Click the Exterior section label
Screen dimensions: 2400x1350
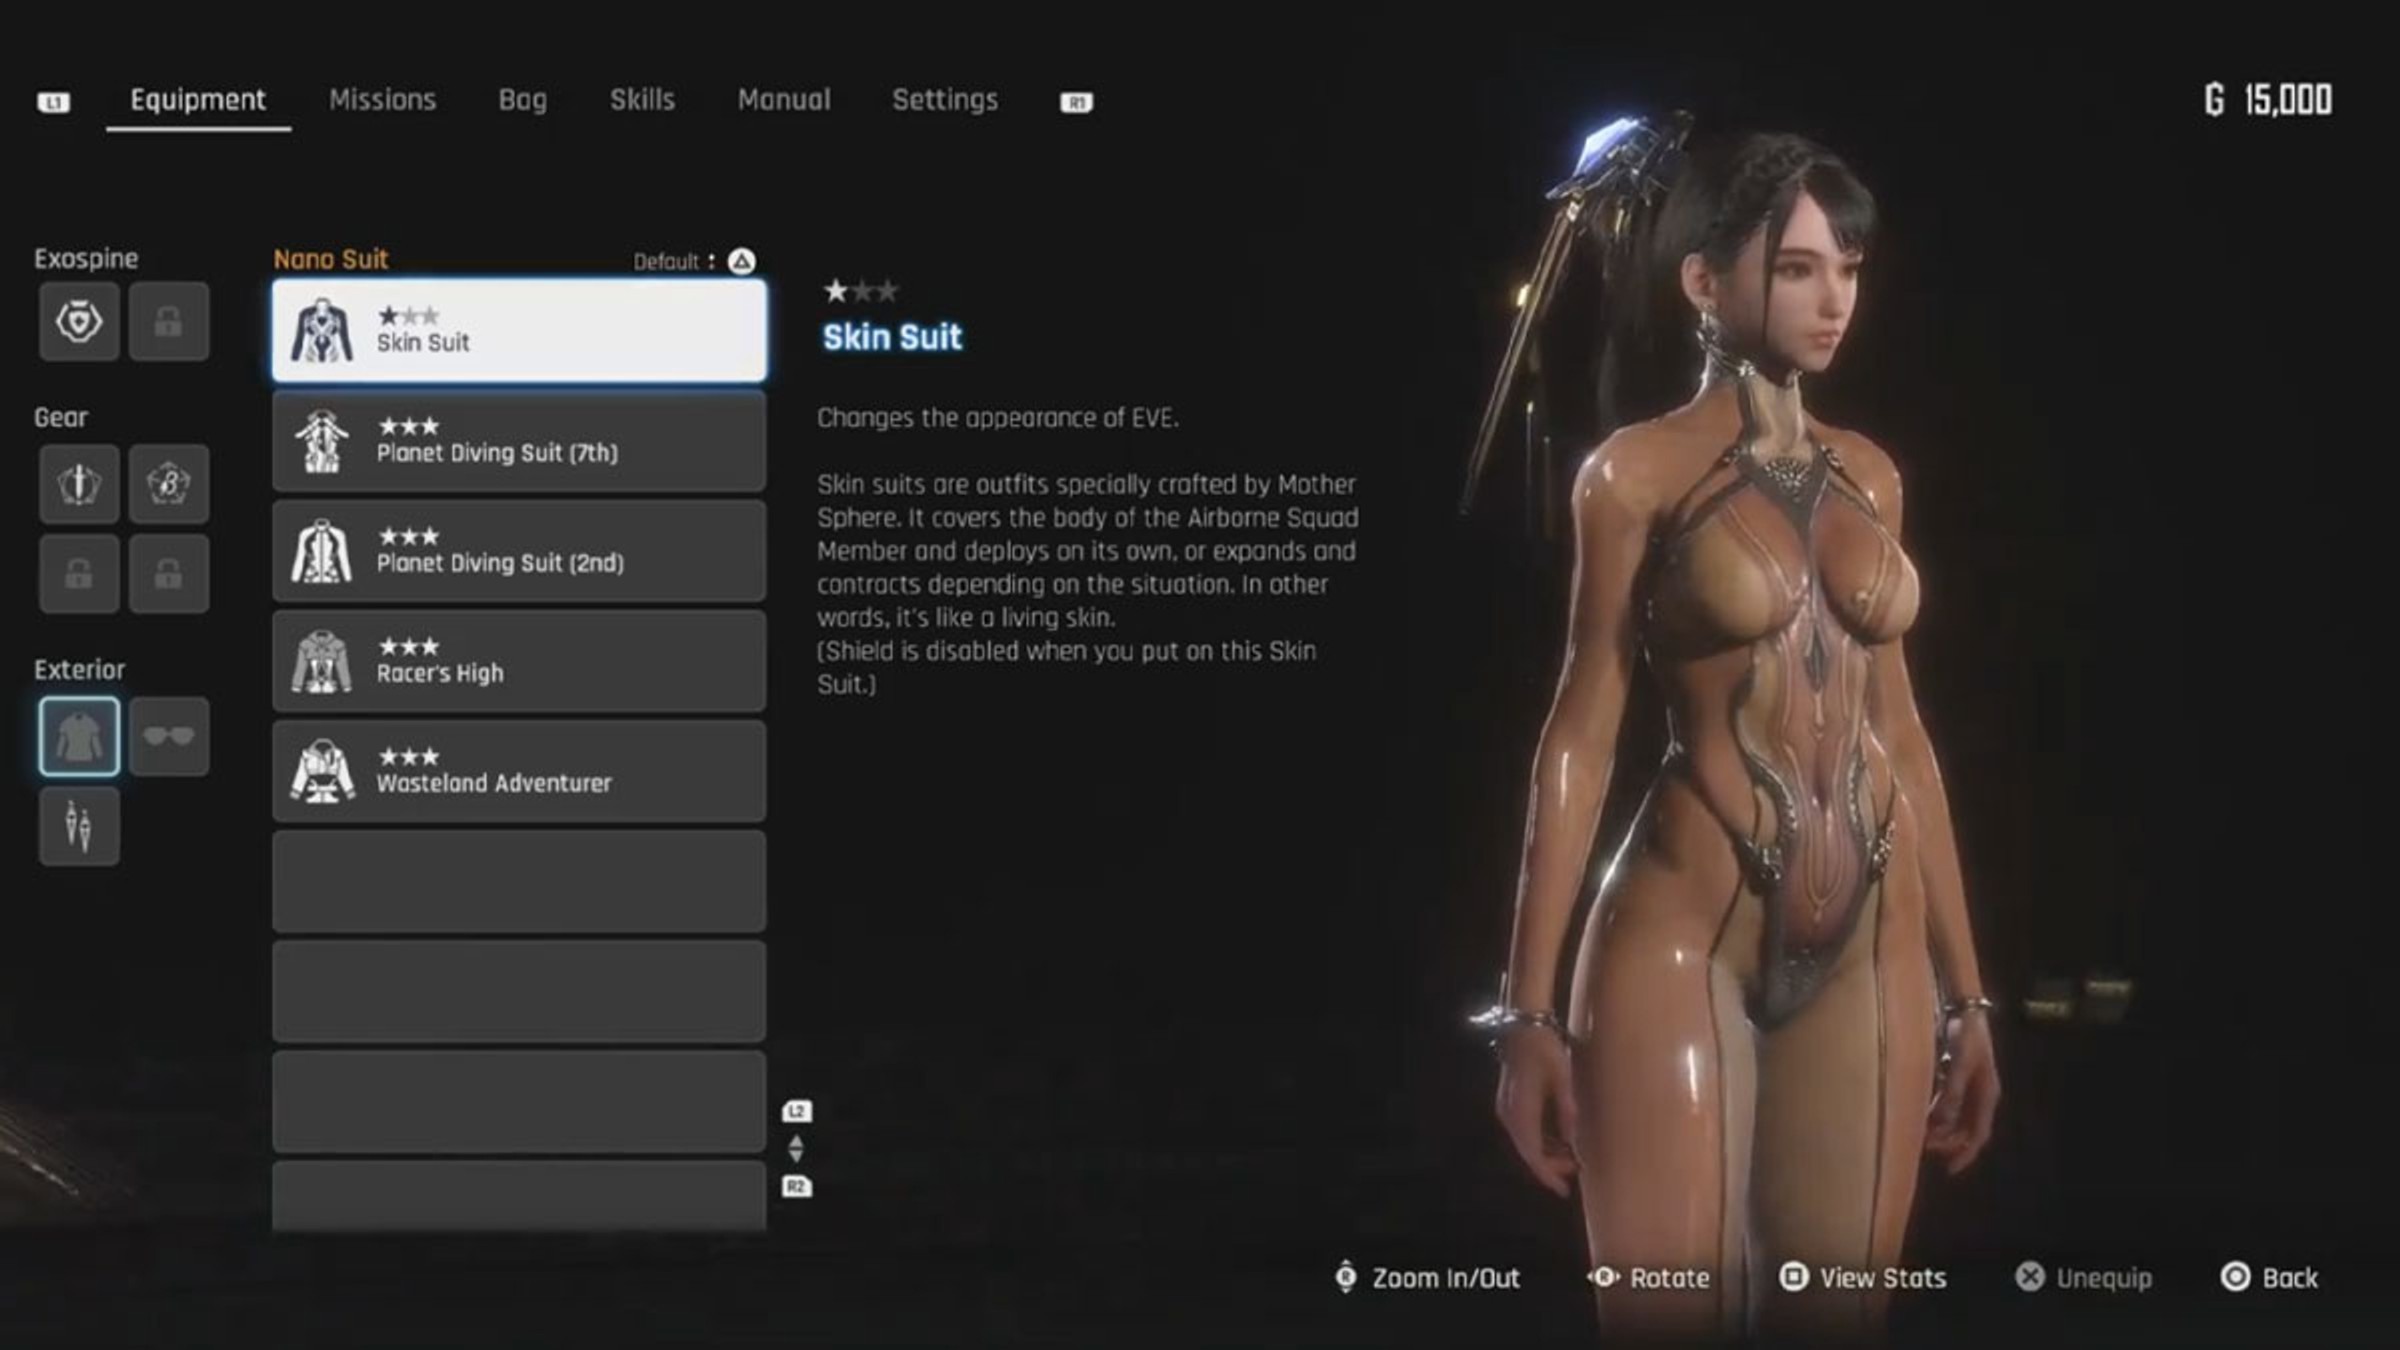(80, 670)
